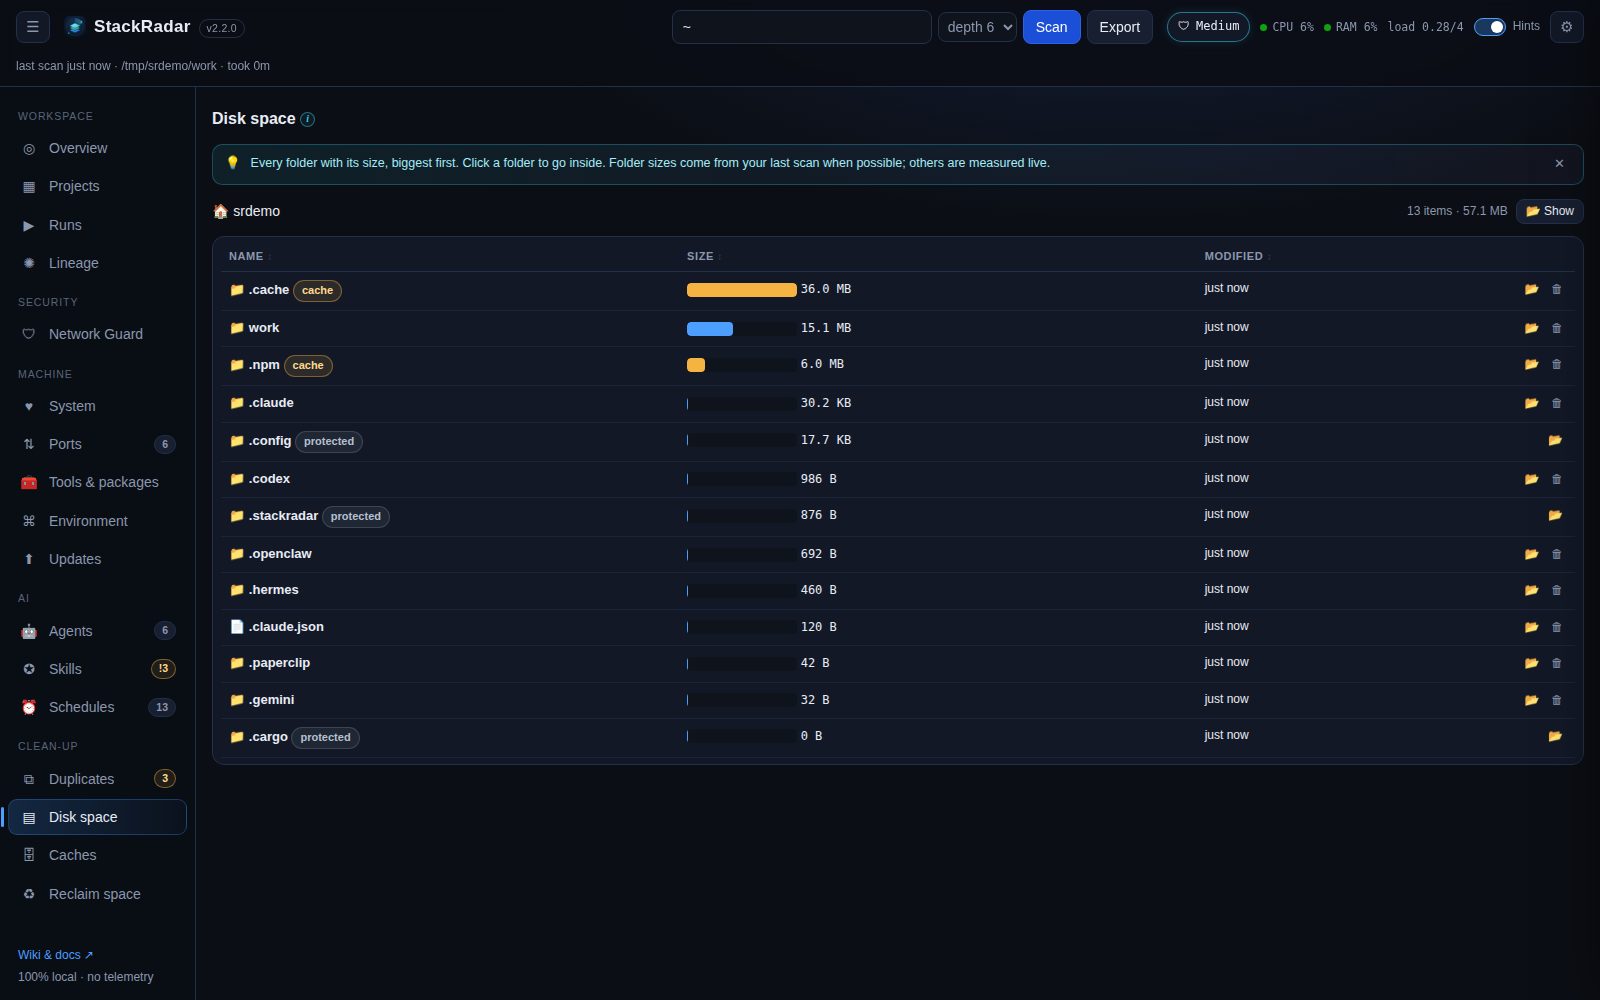Open the hamburger sidebar menu
The height and width of the screenshot is (1000, 1600).
click(x=32, y=27)
